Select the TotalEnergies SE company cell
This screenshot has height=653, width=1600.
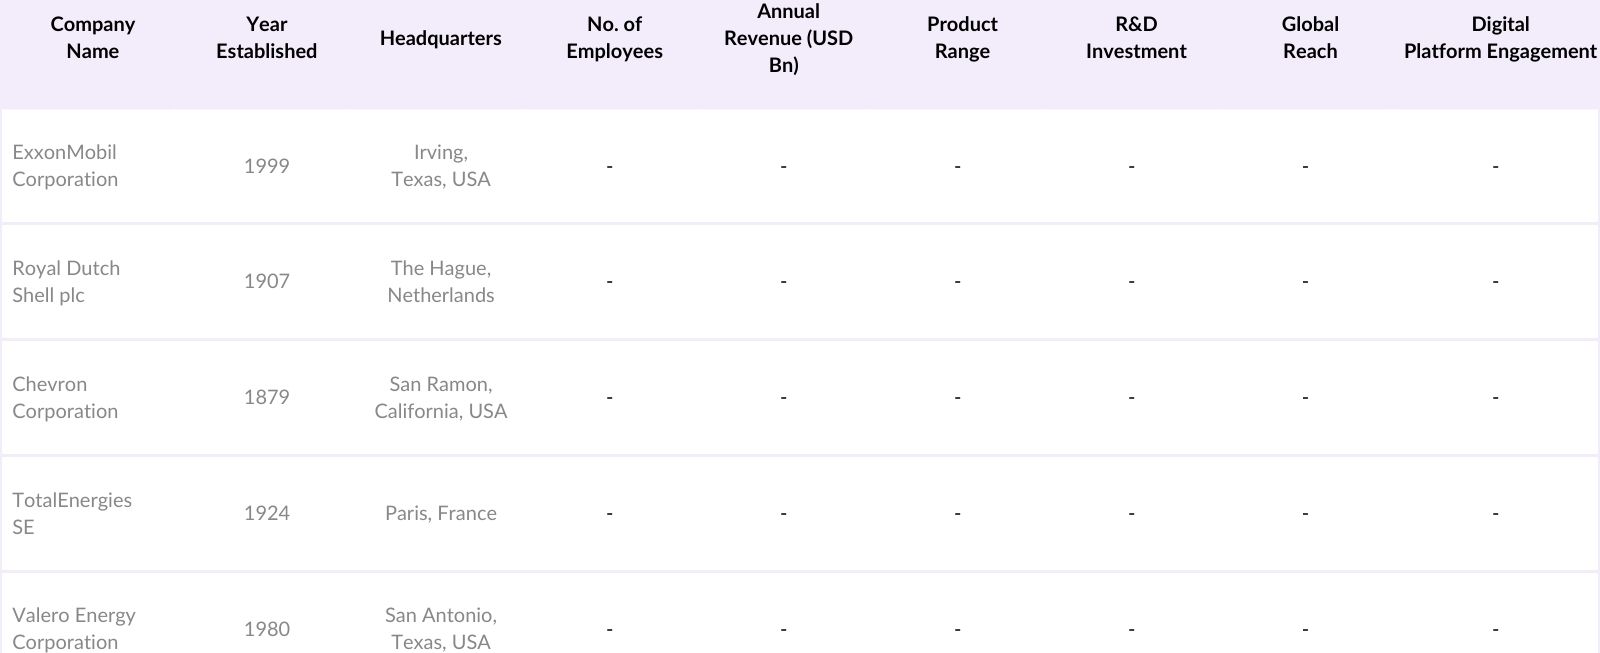pyautogui.click(x=72, y=514)
